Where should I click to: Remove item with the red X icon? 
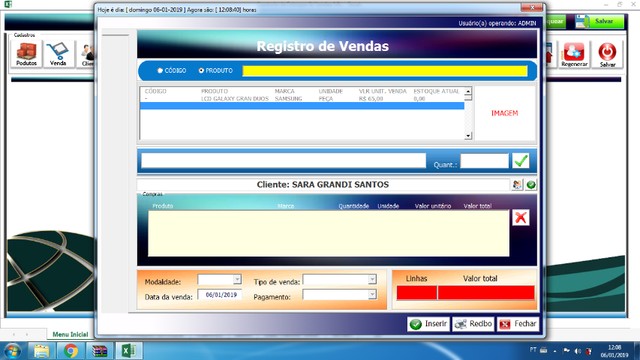pos(520,218)
